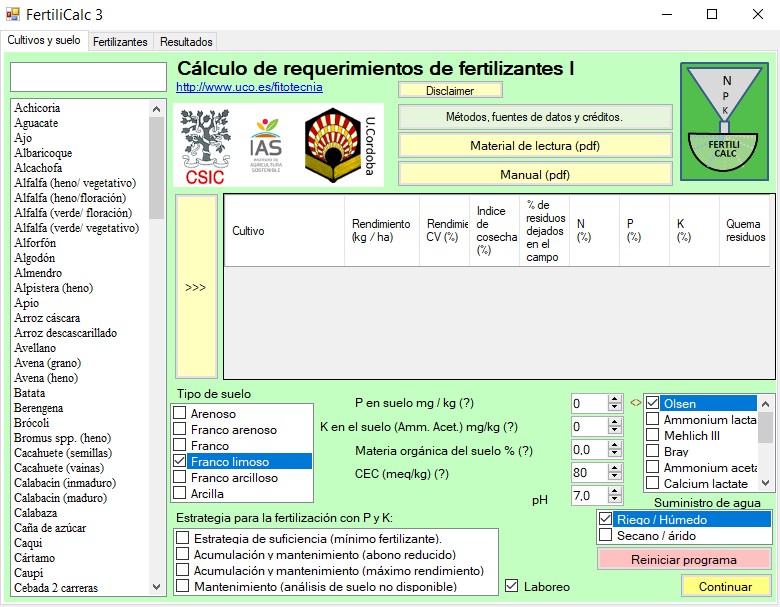Toggle Riego / Húmedo water supply
Viewport: 780px width, 607px height.
click(x=605, y=519)
